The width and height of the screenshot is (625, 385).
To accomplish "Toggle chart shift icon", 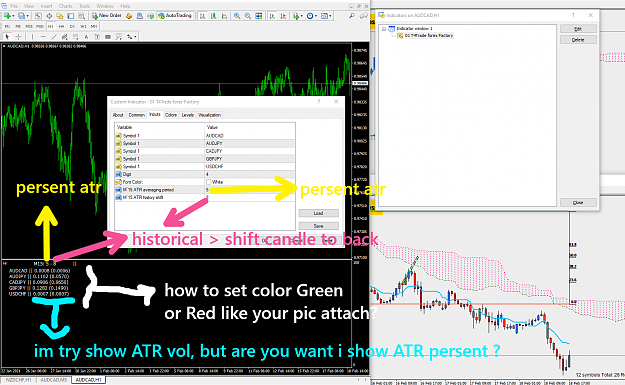I will point(283,16).
